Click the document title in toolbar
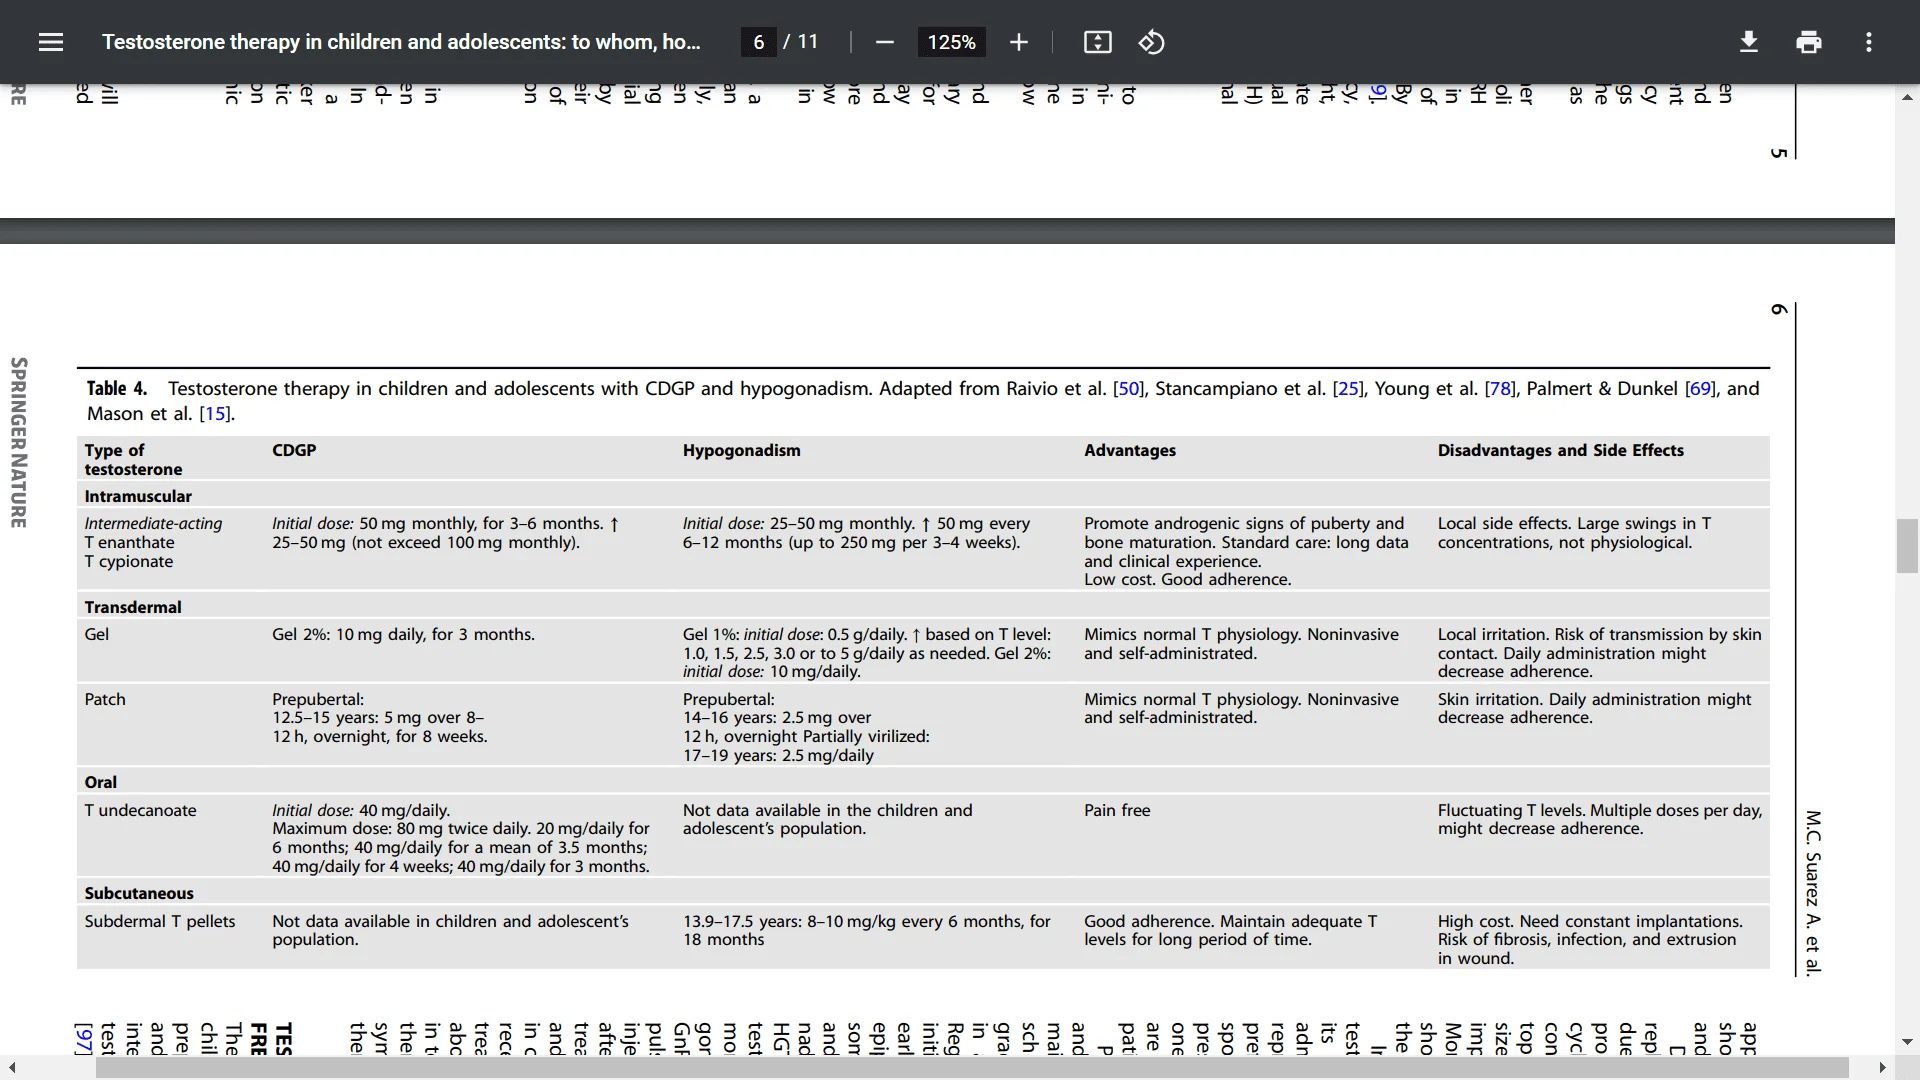 click(x=401, y=42)
